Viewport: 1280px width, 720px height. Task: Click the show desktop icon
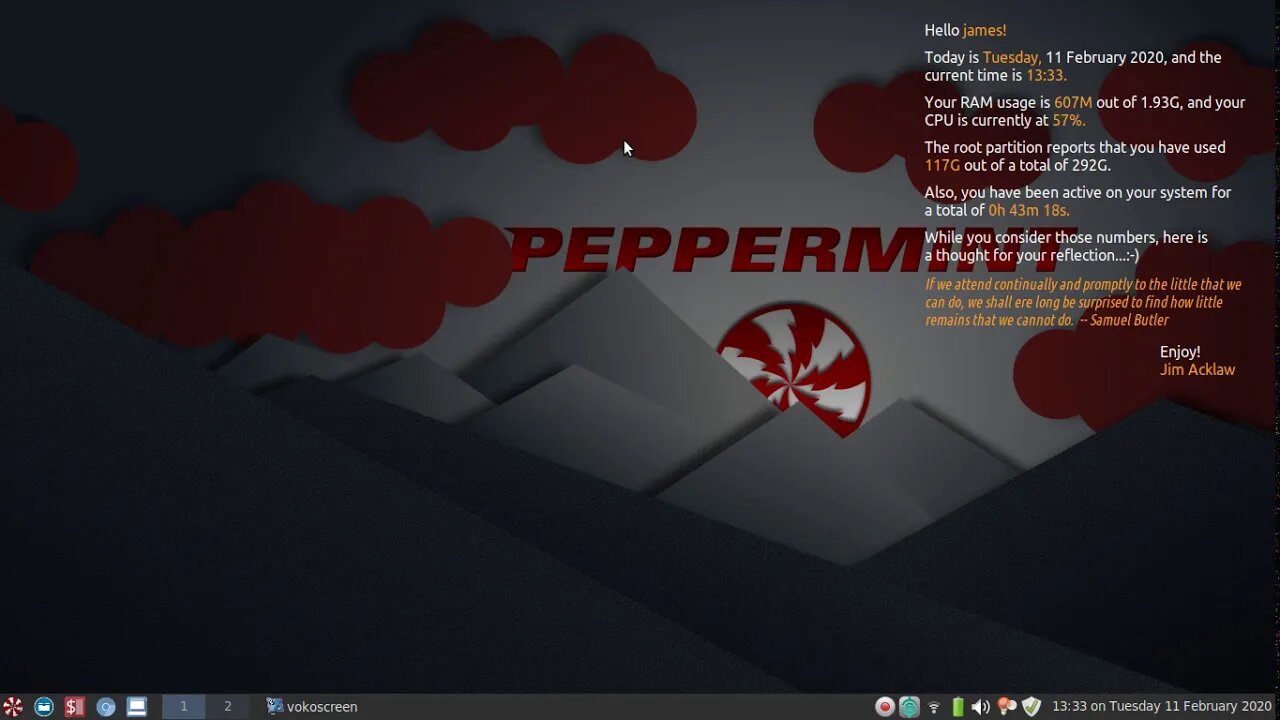tap(137, 707)
